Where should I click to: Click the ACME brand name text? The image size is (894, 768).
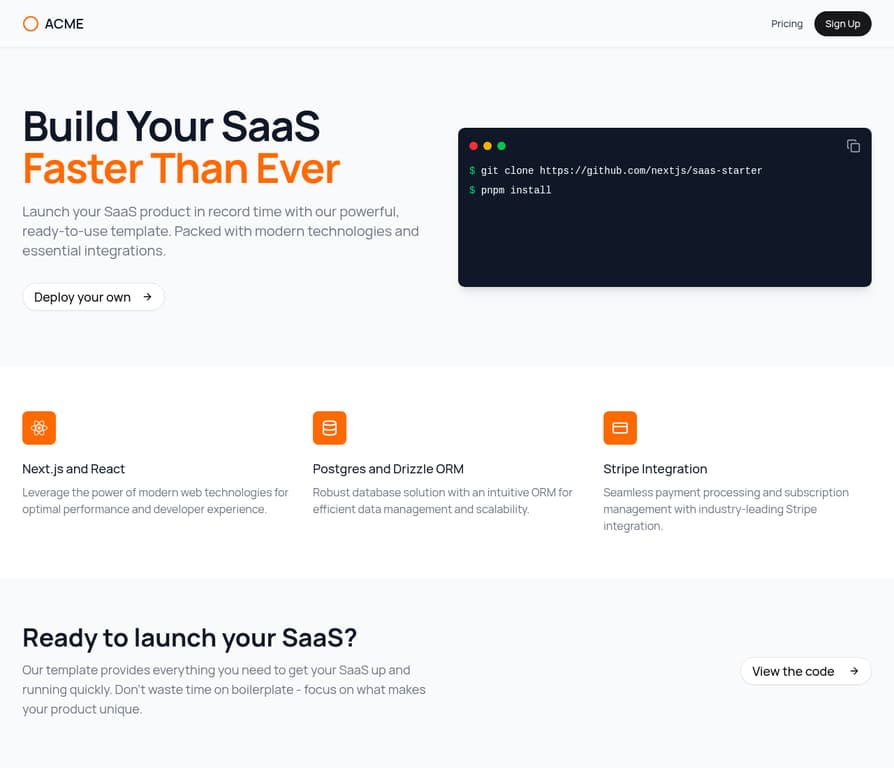64,23
